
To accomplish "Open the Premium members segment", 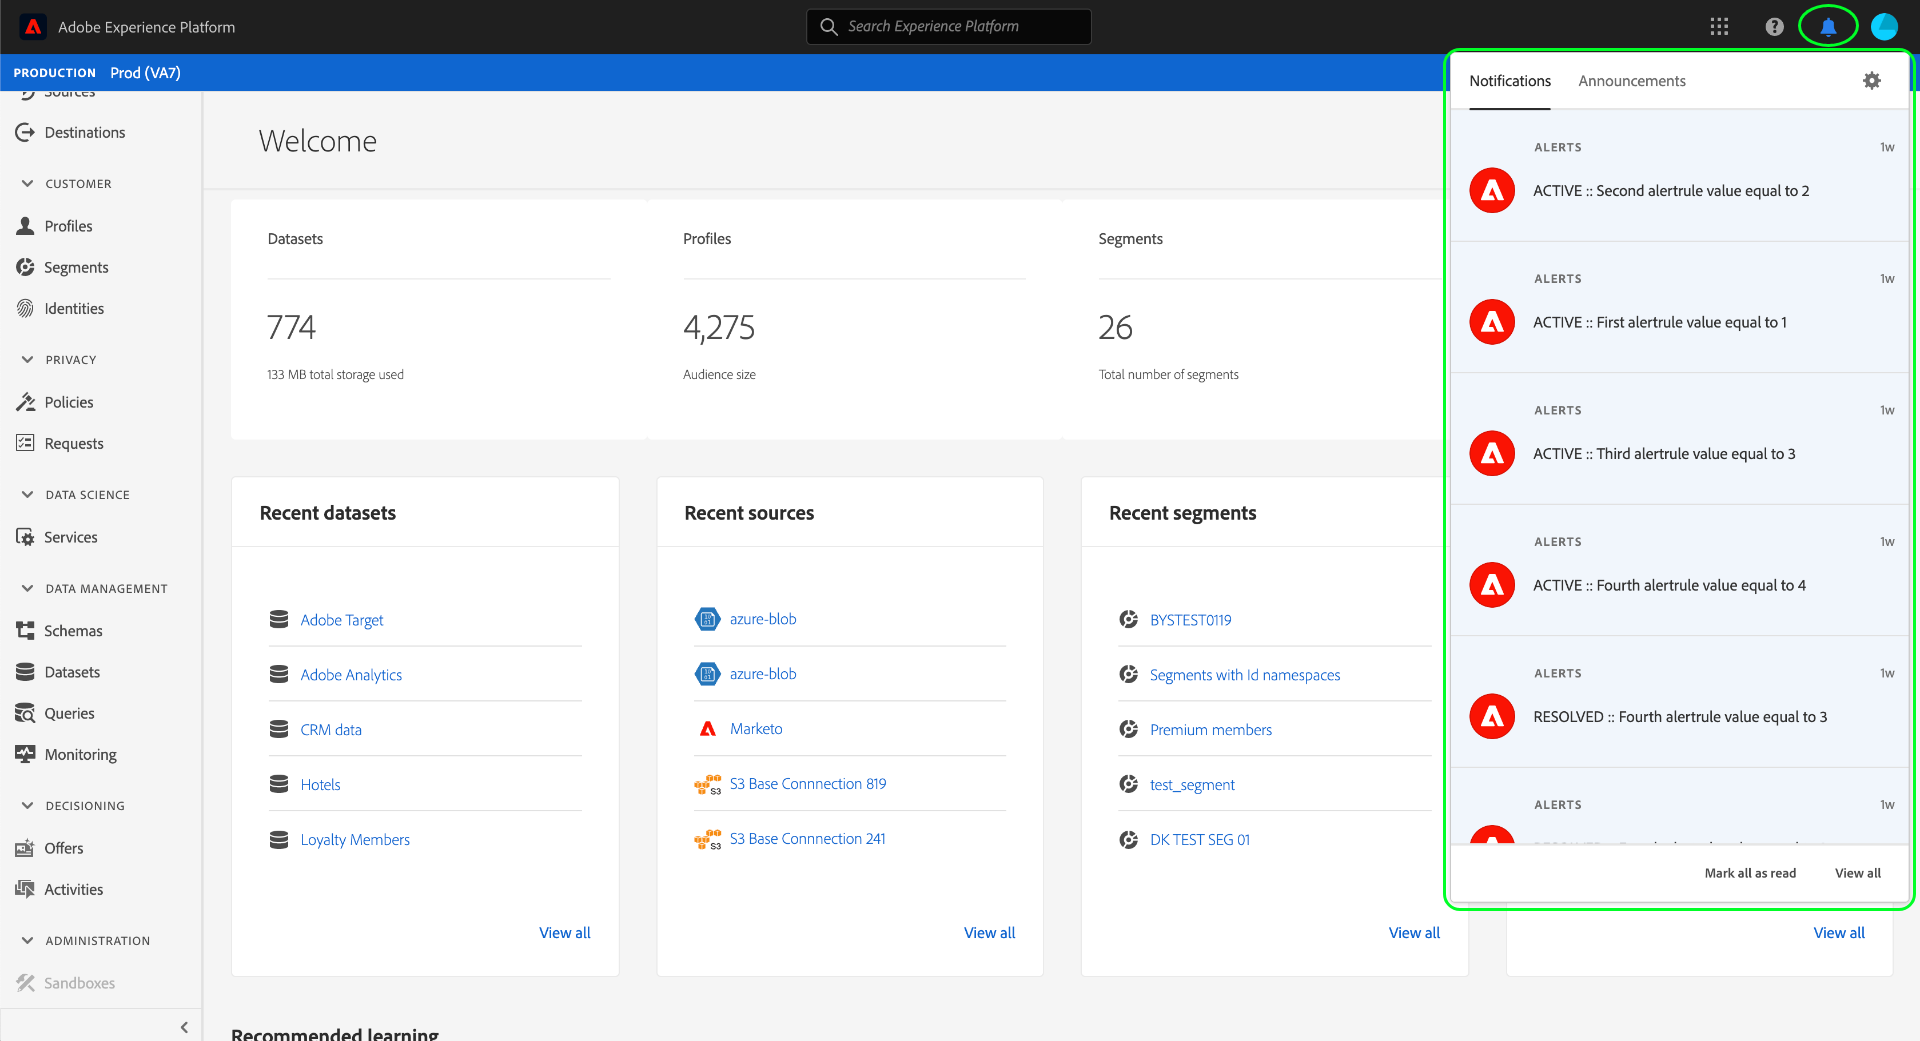I will click(x=1211, y=730).
